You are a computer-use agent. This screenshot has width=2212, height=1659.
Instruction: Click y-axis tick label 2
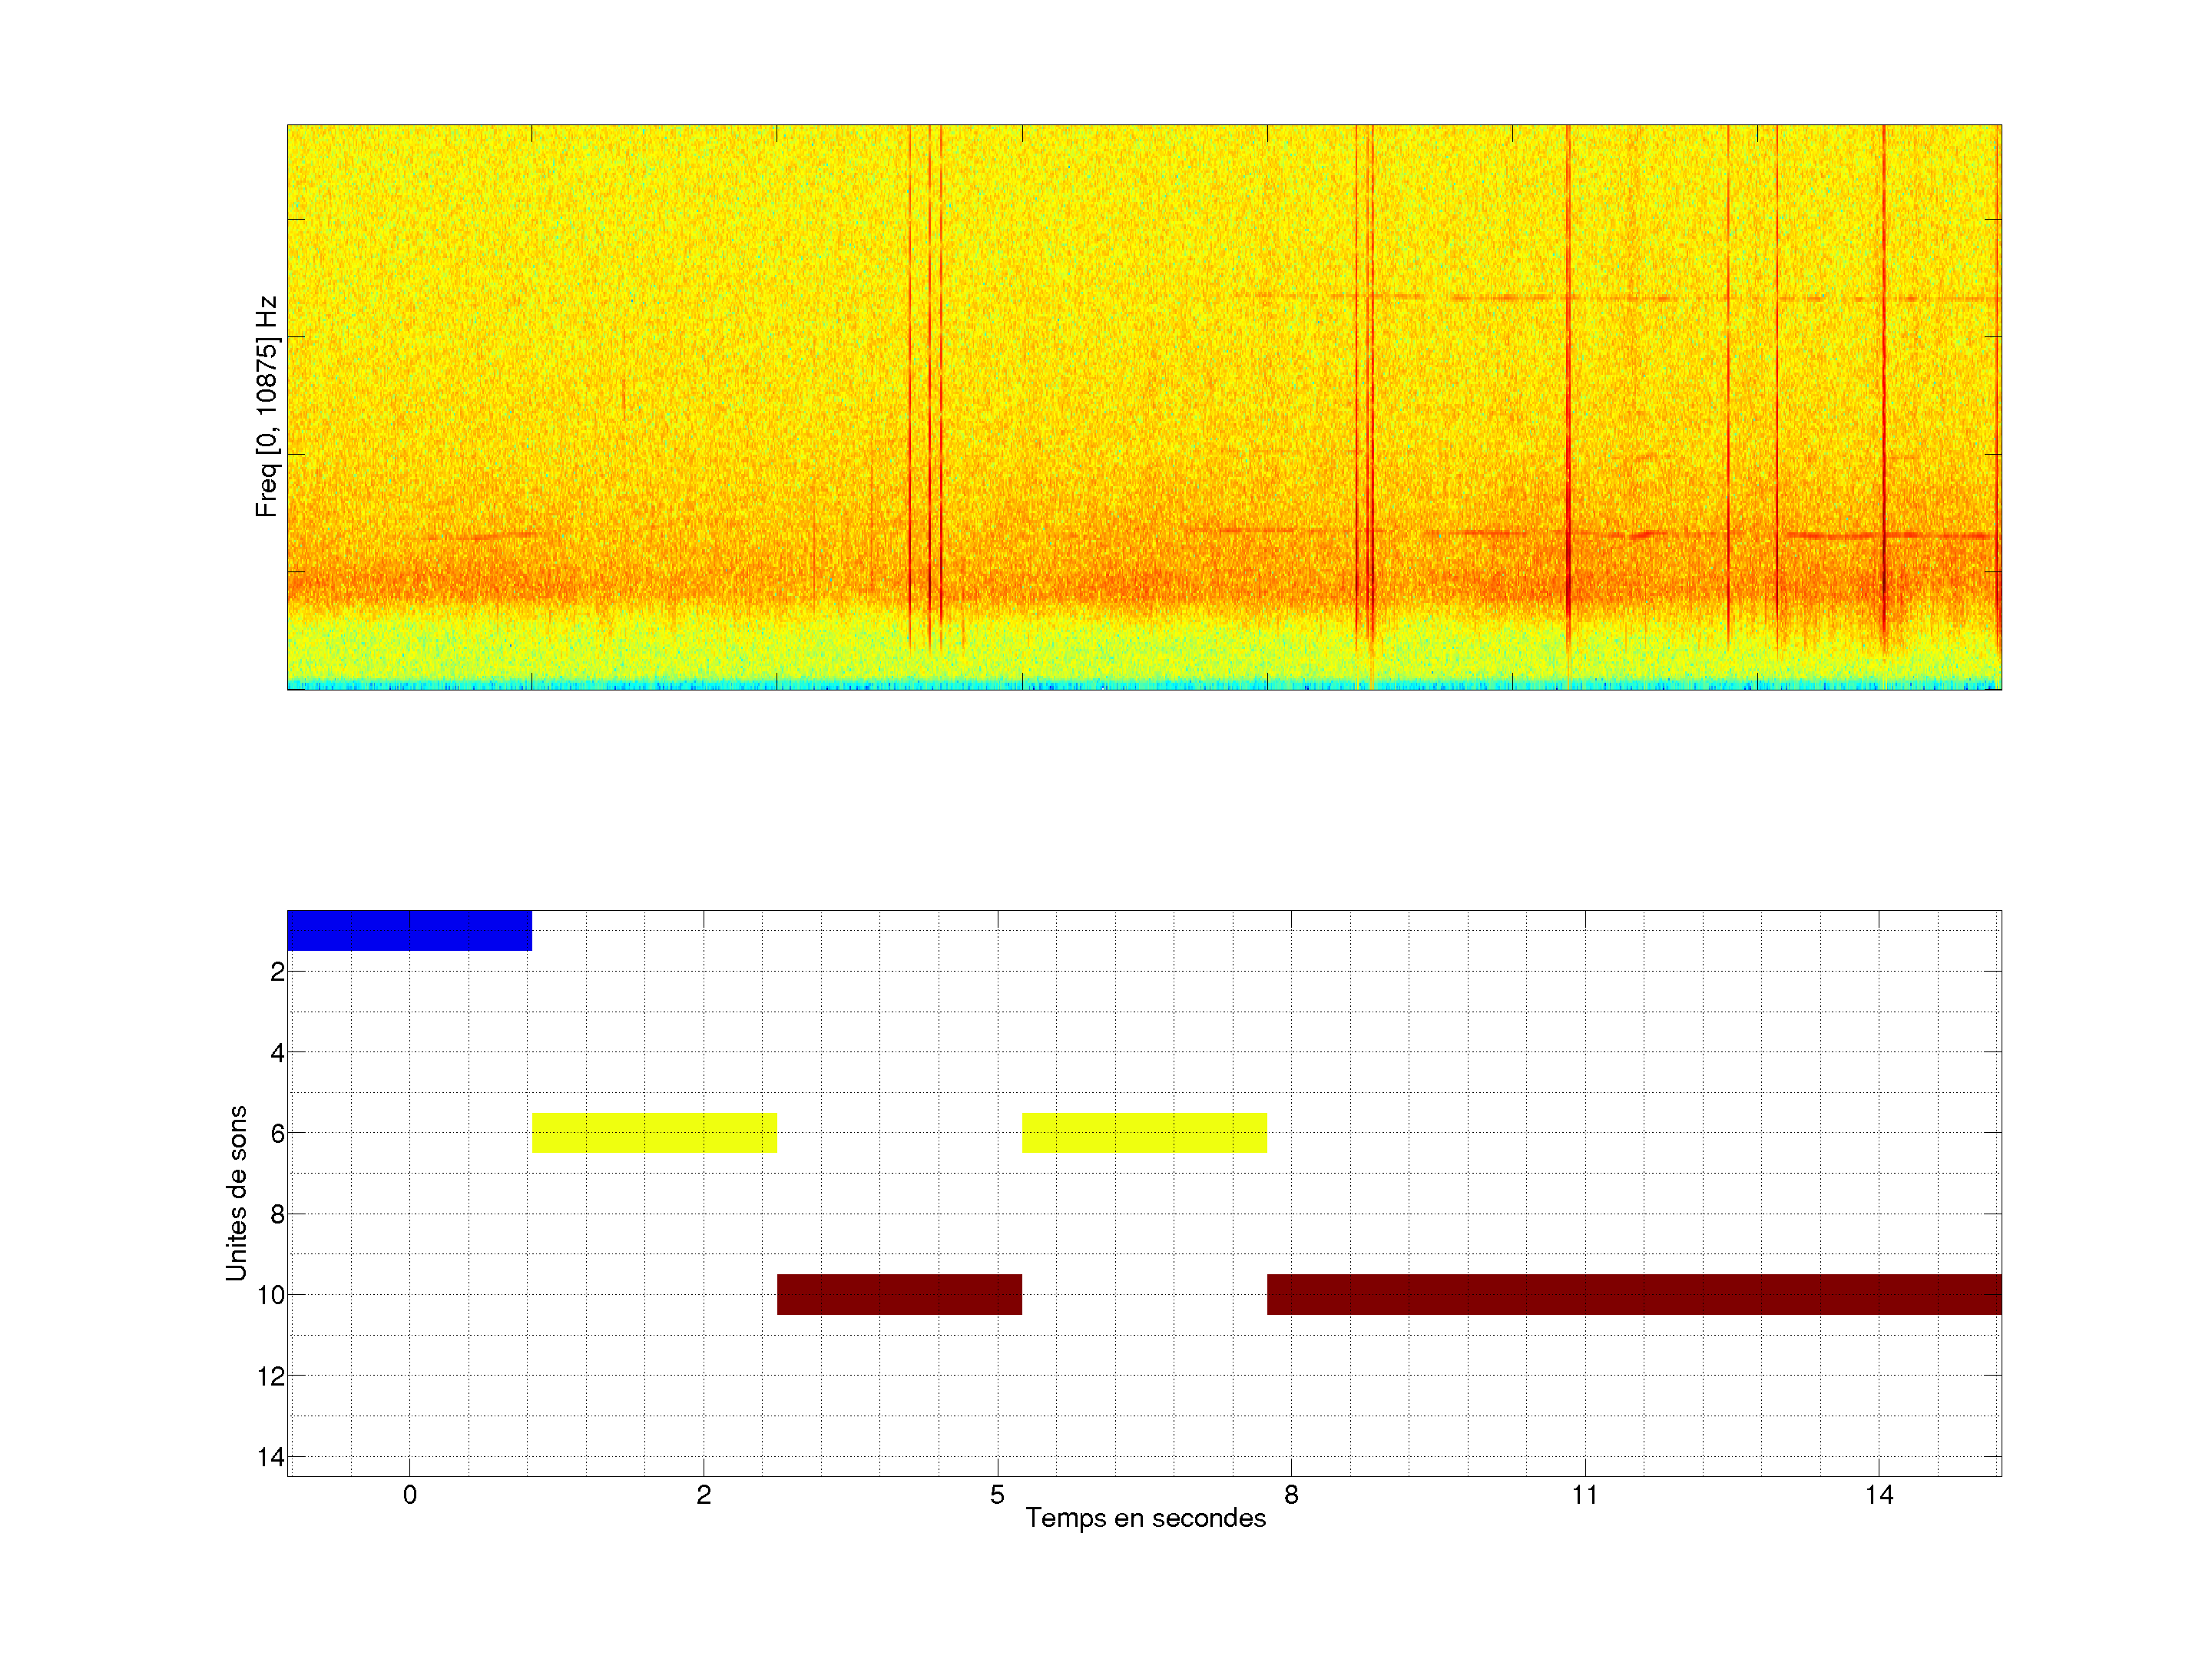click(x=277, y=972)
